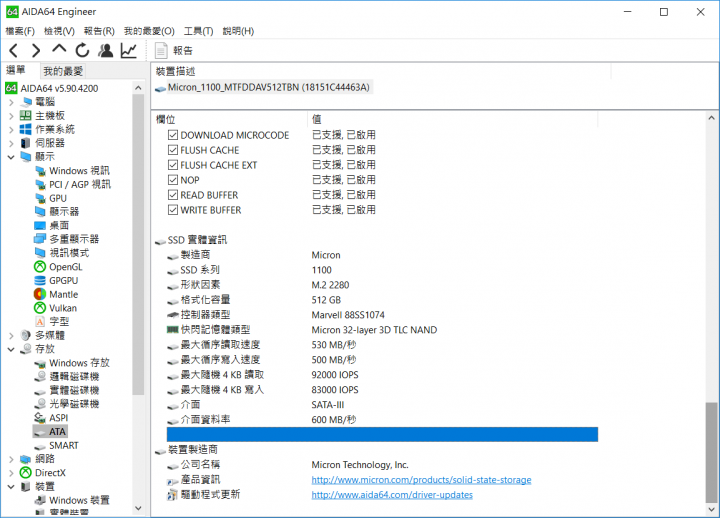
Task: Go back with the left arrow toolbar icon
Action: click(x=14, y=50)
